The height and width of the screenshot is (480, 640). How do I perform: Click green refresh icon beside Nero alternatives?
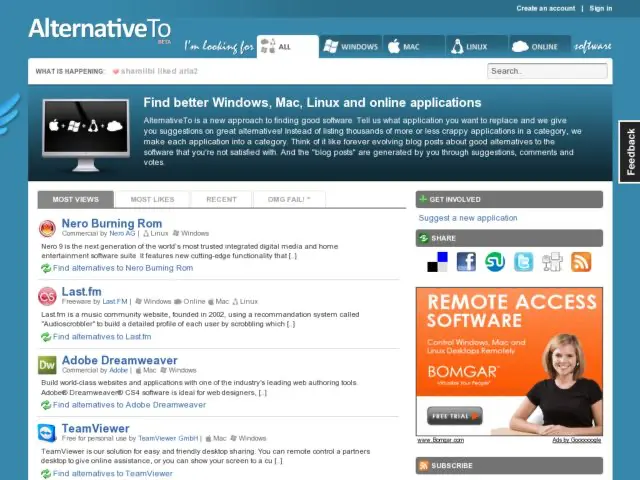46,268
